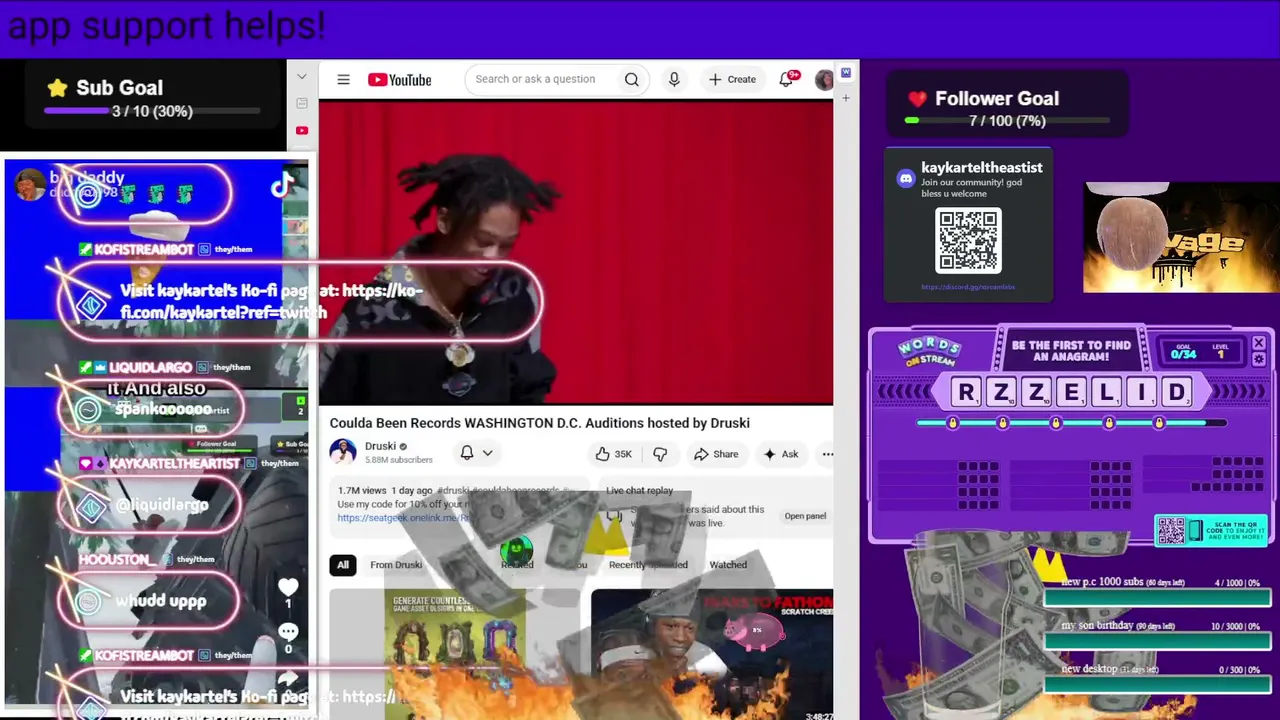Click the big daddy profile picture
The height and width of the screenshot is (720, 1280).
pos(30,184)
